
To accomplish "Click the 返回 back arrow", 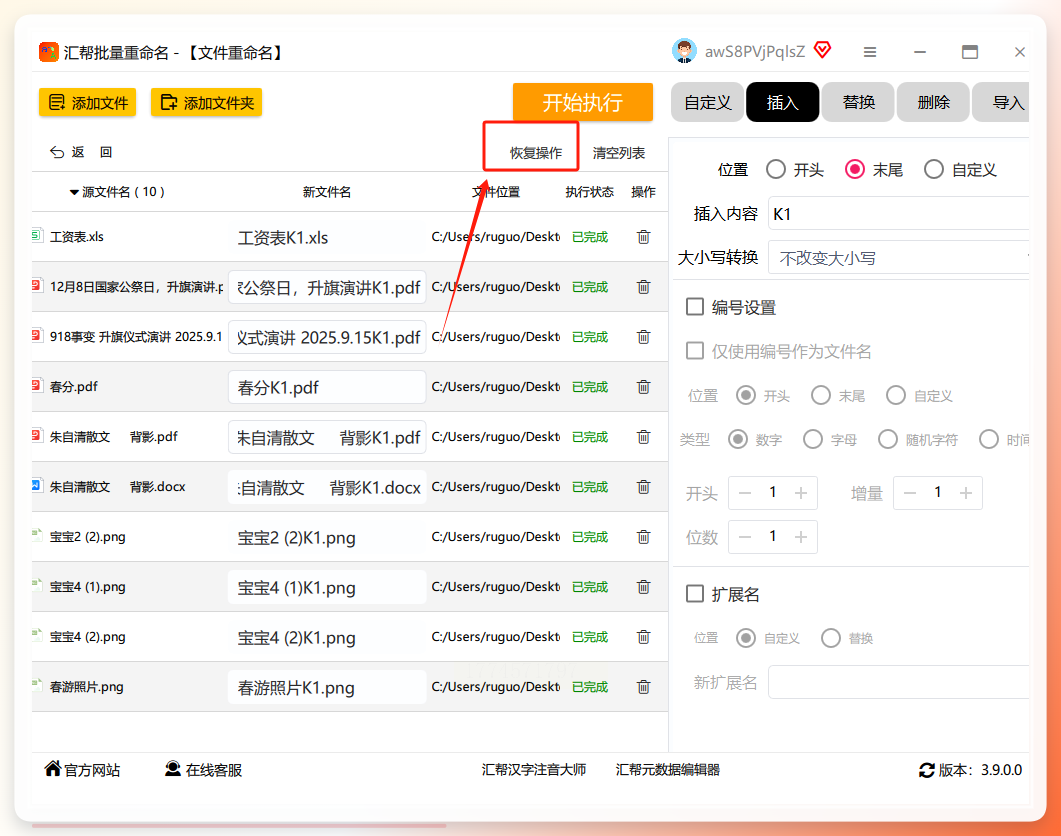I will click(x=58, y=152).
